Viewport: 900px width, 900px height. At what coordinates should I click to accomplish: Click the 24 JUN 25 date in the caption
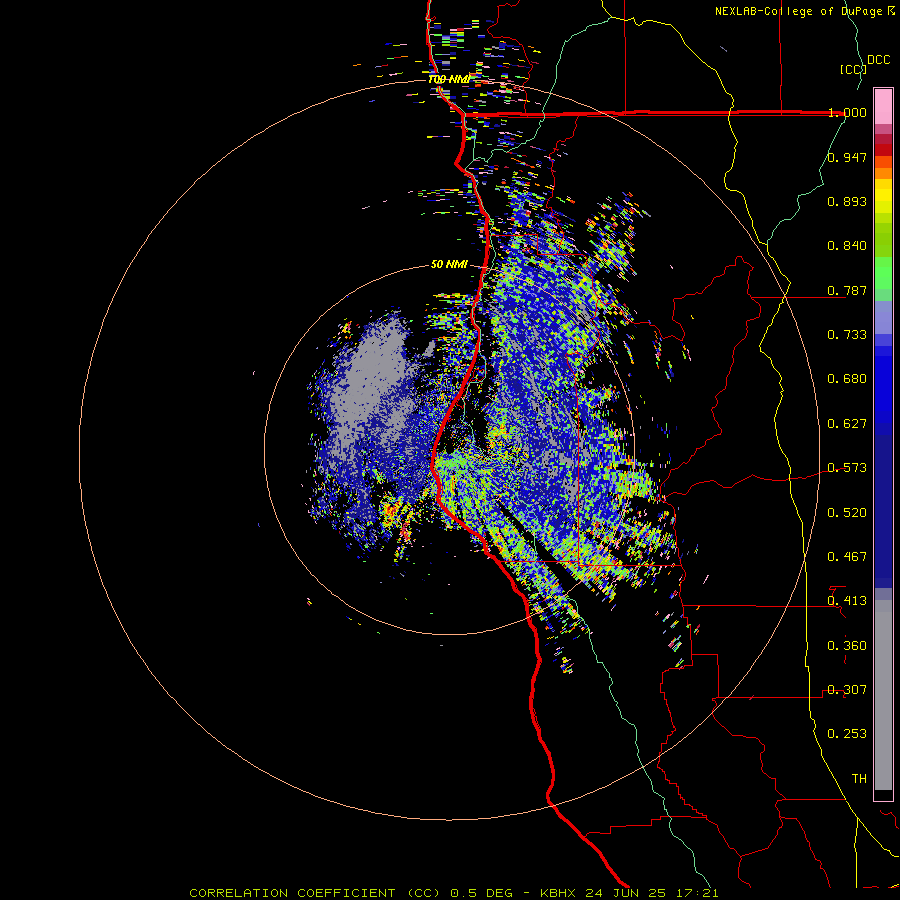coord(626,893)
